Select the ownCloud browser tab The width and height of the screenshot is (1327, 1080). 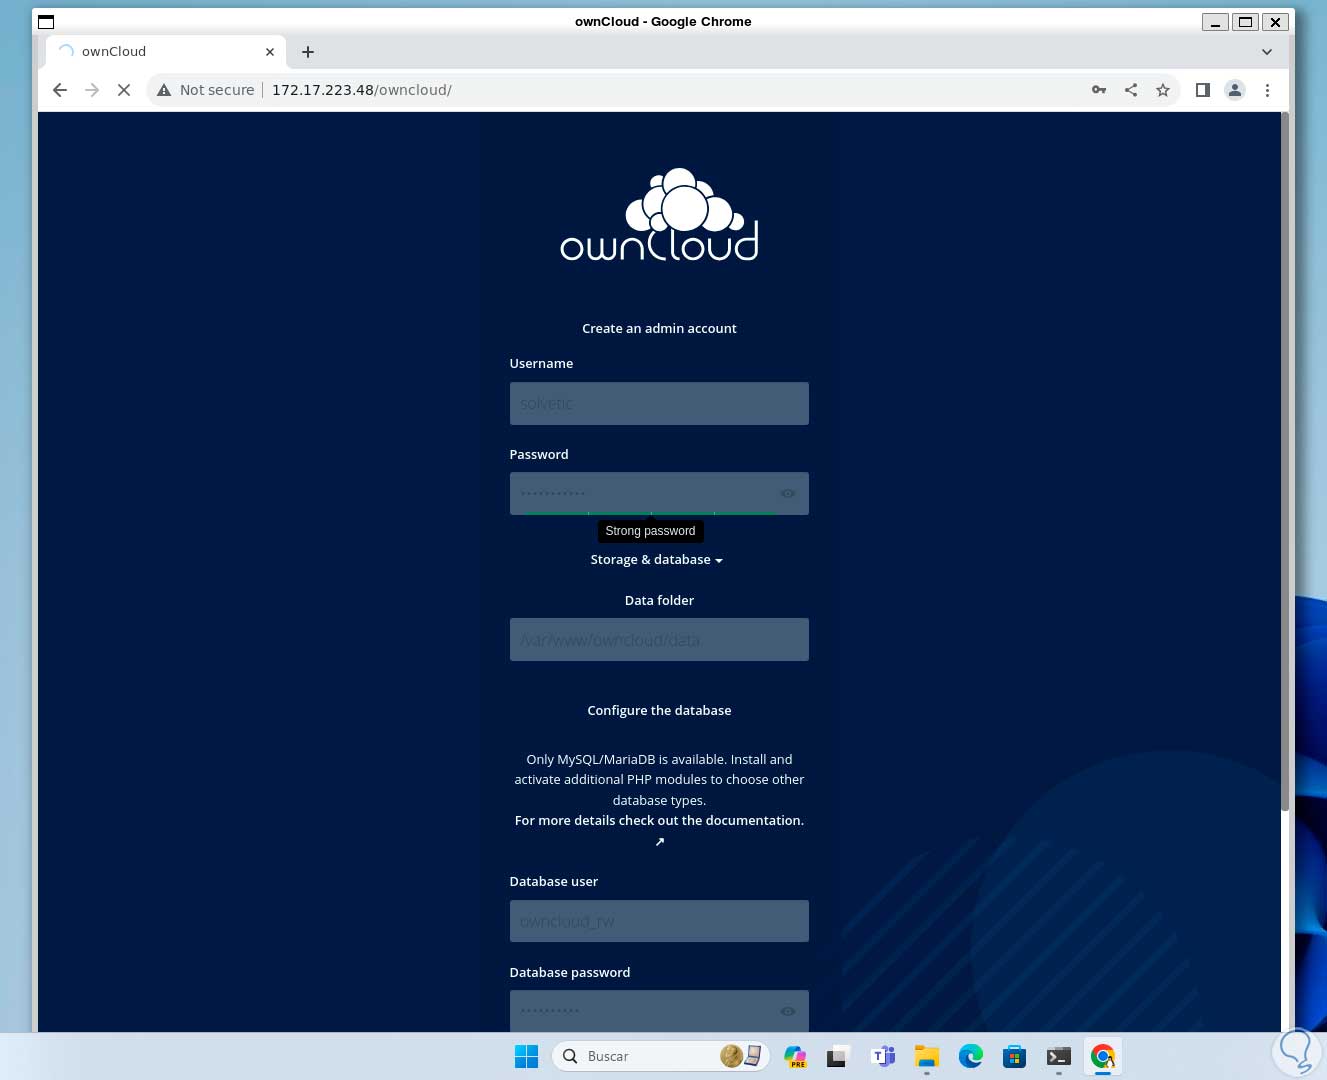click(x=166, y=52)
